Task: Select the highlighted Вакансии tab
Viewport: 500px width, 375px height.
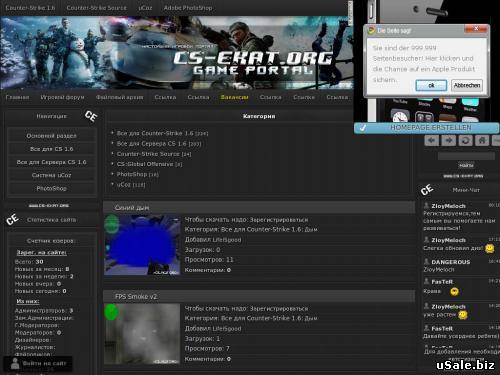Action: [234, 97]
